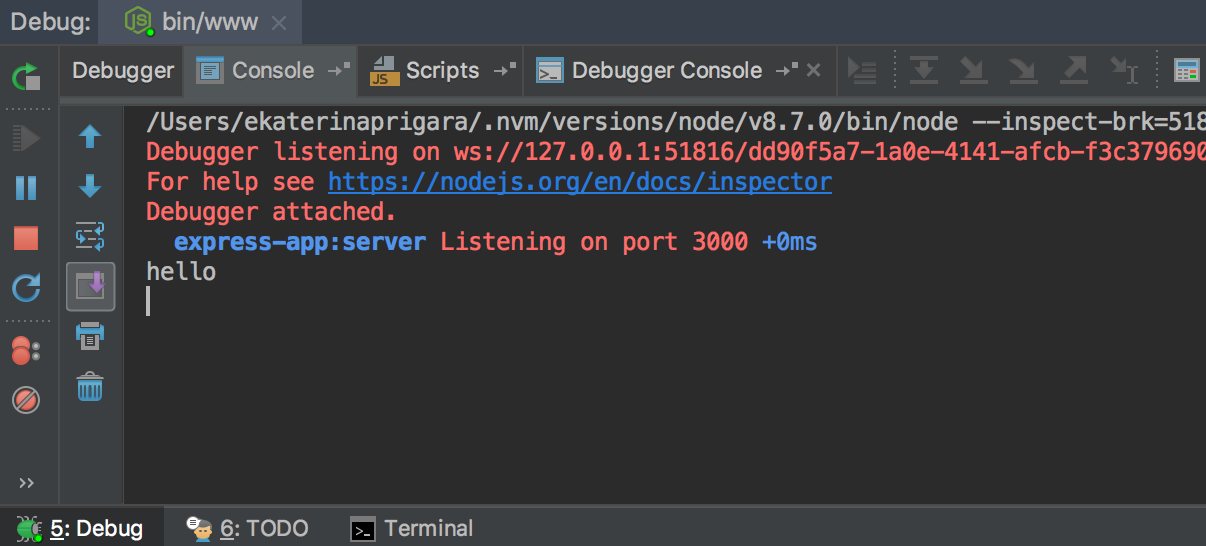Open View Breakpoints red circles icon
1206x546 pixels.
[26, 351]
